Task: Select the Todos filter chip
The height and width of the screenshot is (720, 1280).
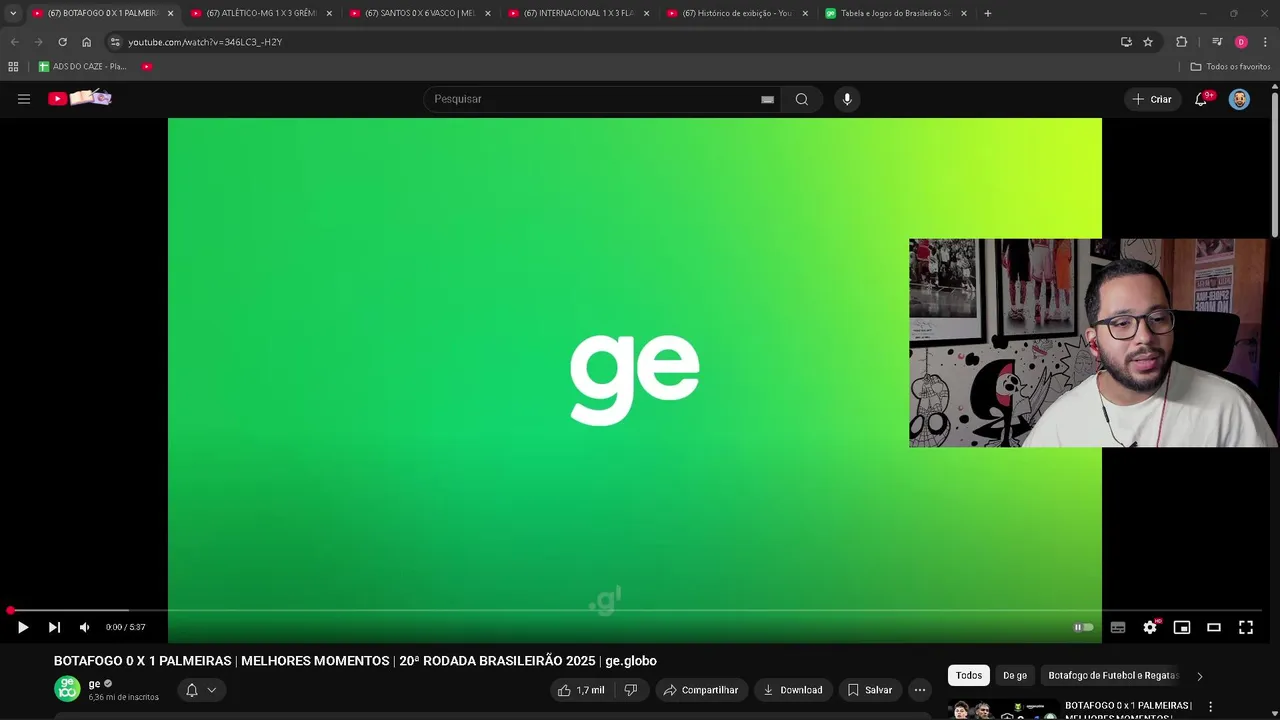Action: point(969,675)
